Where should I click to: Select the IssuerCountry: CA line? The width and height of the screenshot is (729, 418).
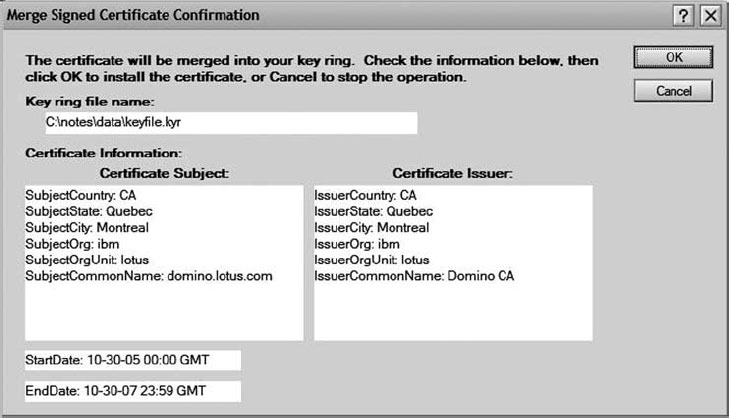coord(365,195)
